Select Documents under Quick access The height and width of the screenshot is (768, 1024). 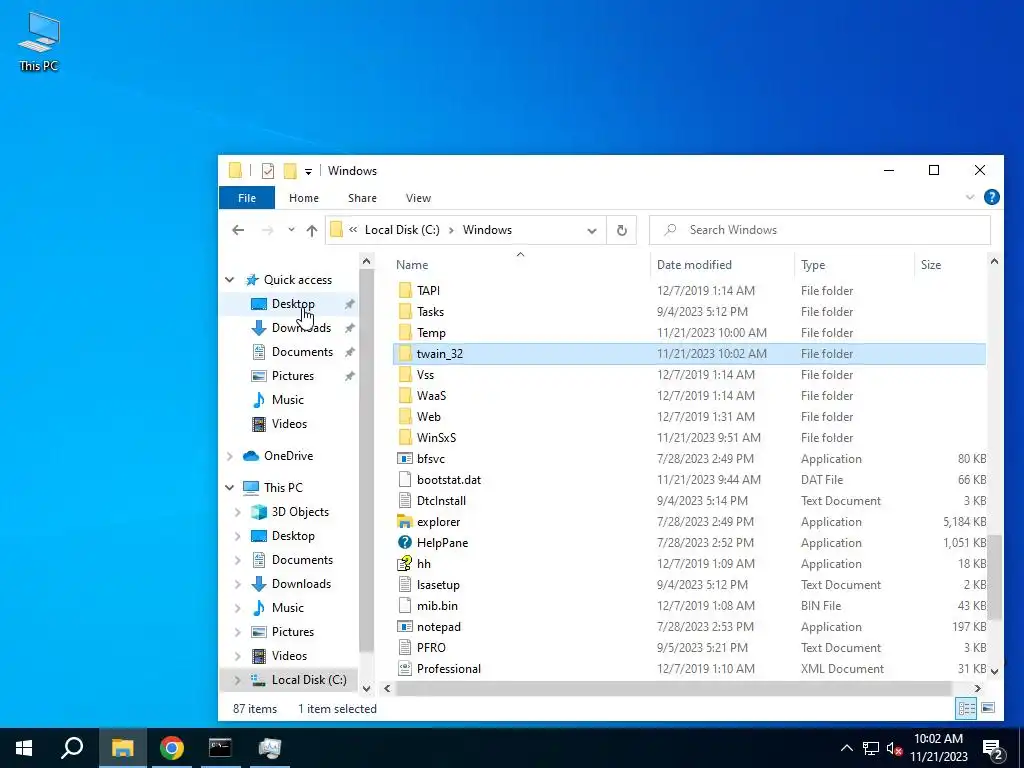coord(302,351)
